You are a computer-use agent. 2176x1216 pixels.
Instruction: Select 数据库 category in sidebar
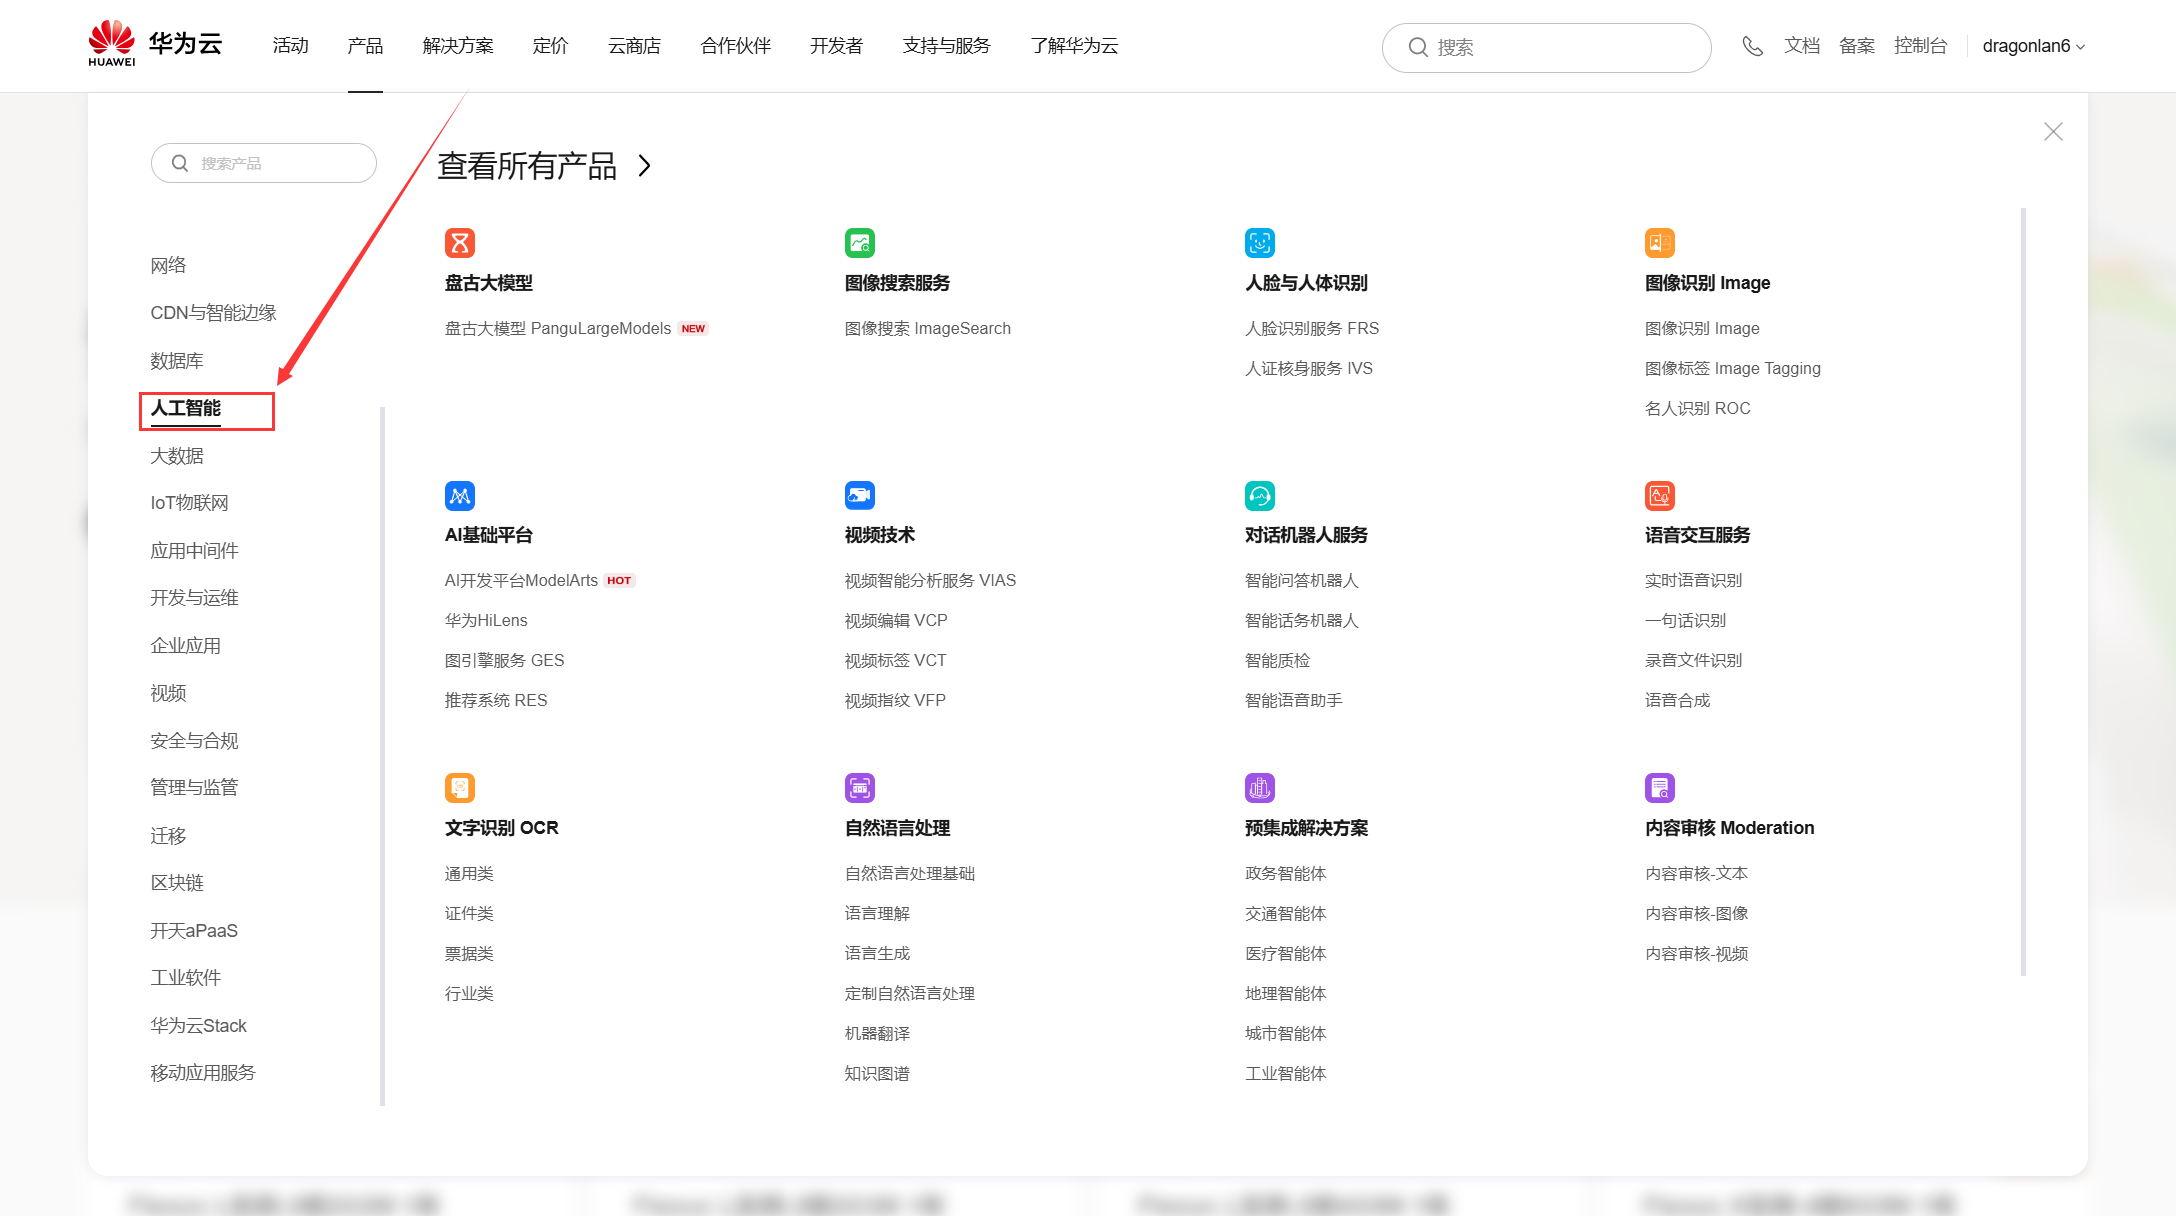coord(177,361)
